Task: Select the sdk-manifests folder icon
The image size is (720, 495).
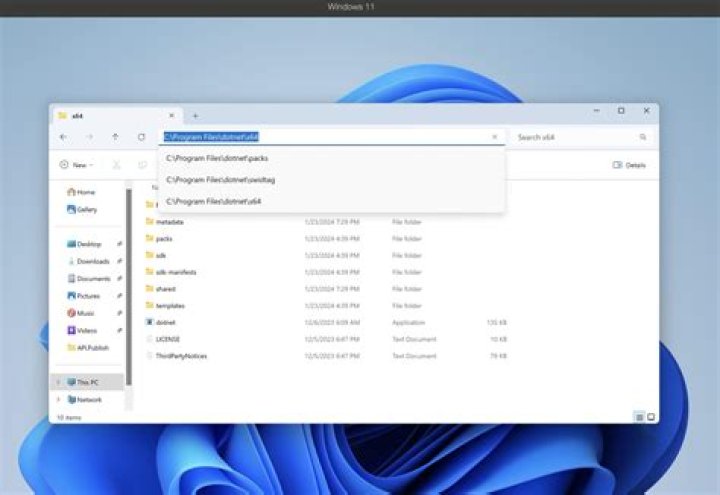Action: click(150, 271)
